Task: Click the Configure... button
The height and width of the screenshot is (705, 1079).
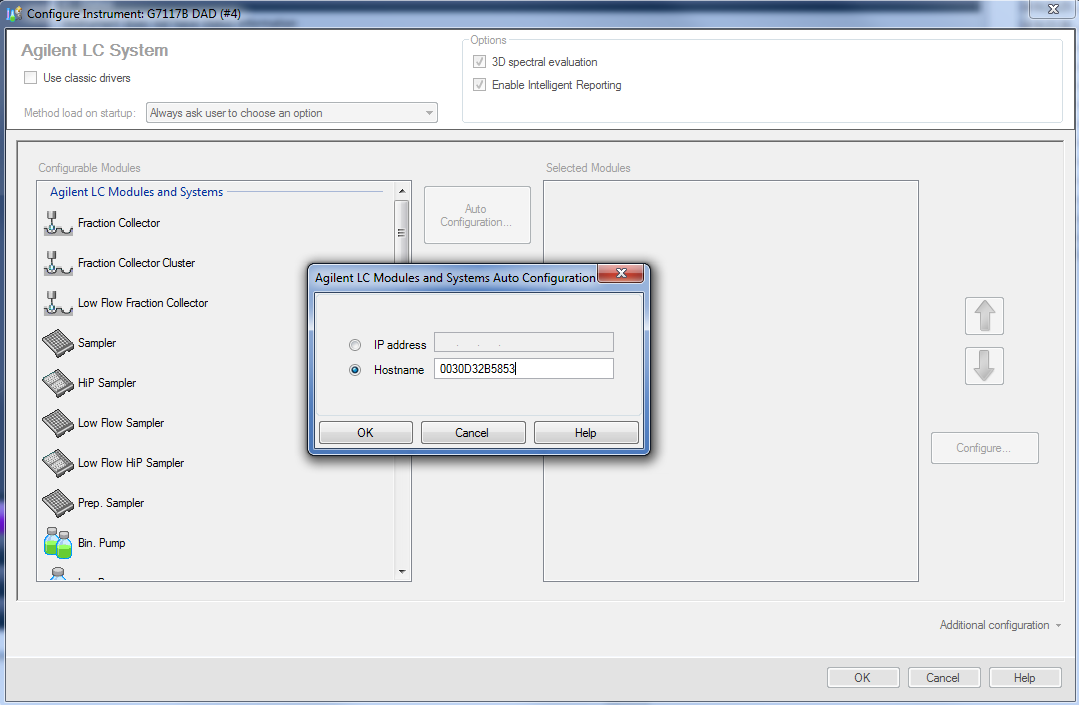Action: pyautogui.click(x=984, y=448)
